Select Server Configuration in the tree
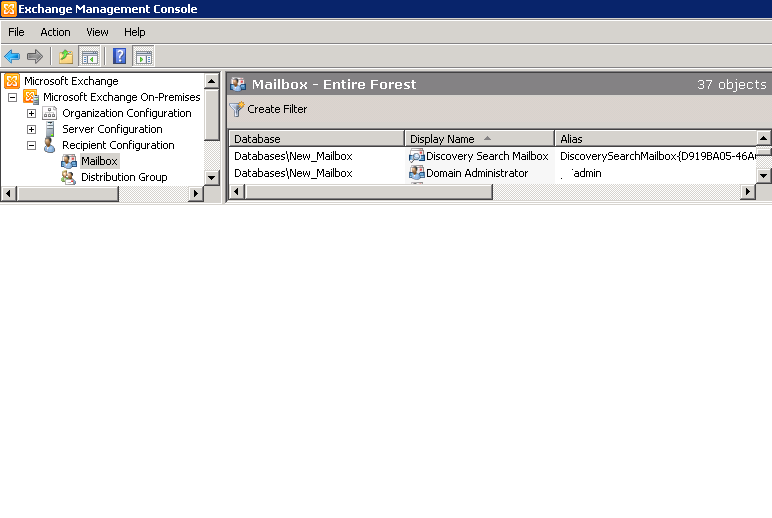 112,129
